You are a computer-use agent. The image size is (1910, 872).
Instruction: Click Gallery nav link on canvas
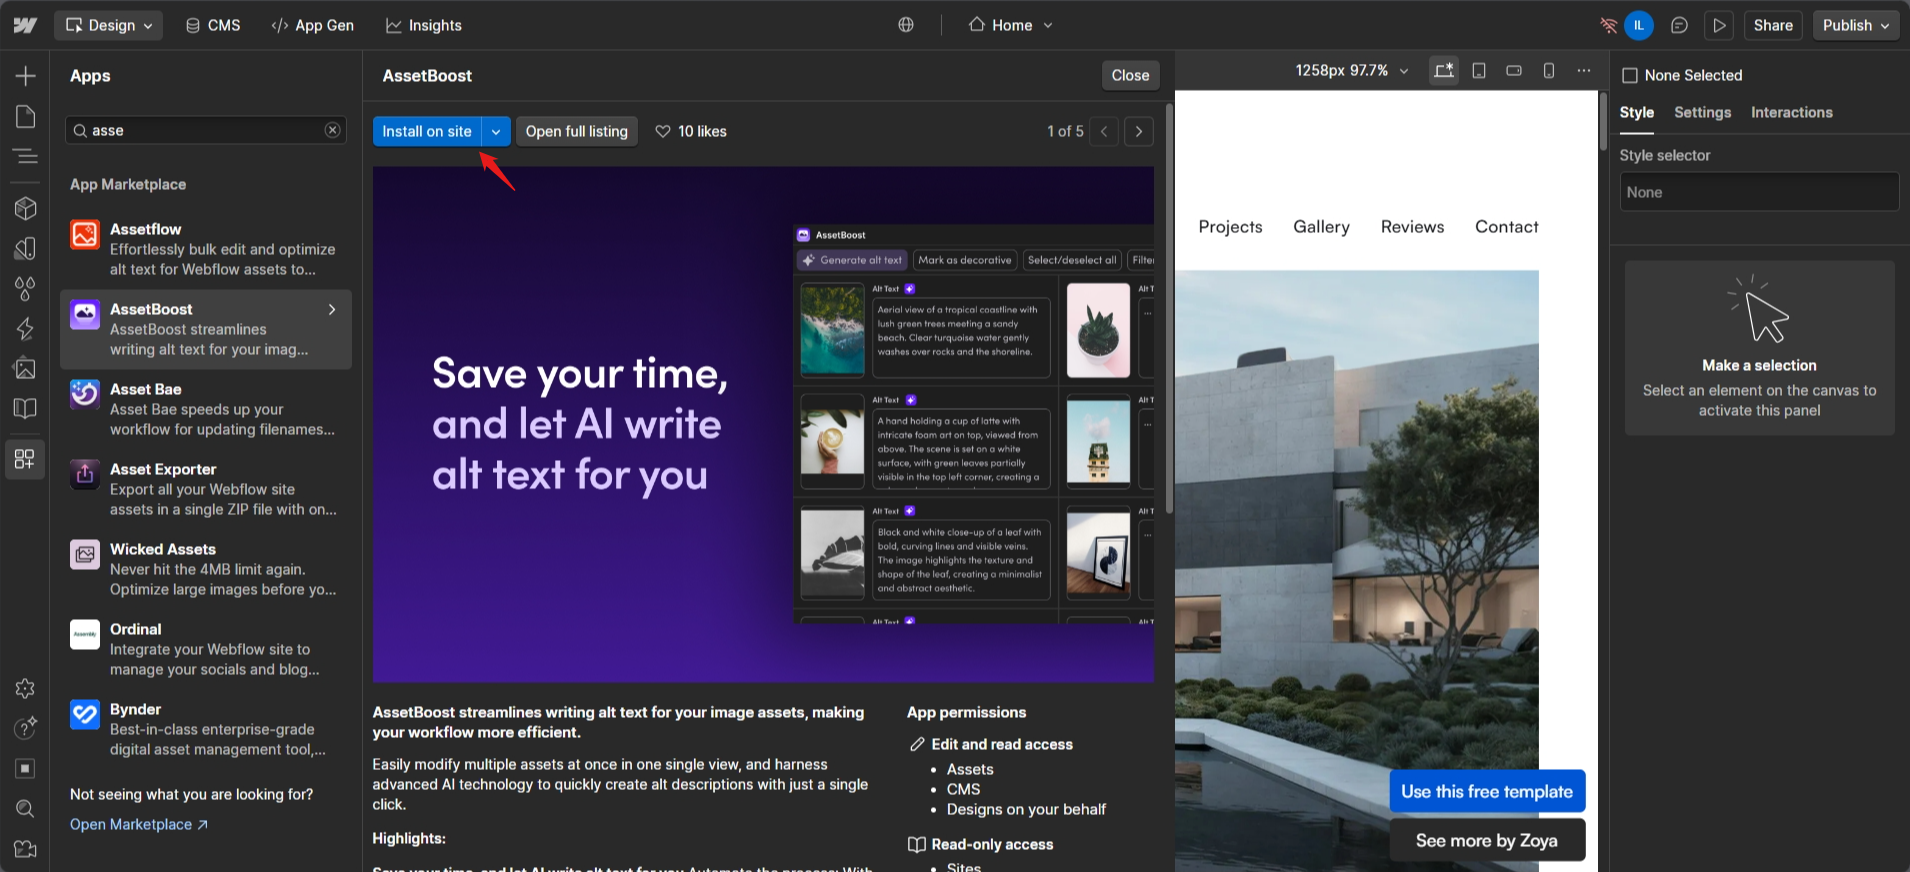(1321, 227)
